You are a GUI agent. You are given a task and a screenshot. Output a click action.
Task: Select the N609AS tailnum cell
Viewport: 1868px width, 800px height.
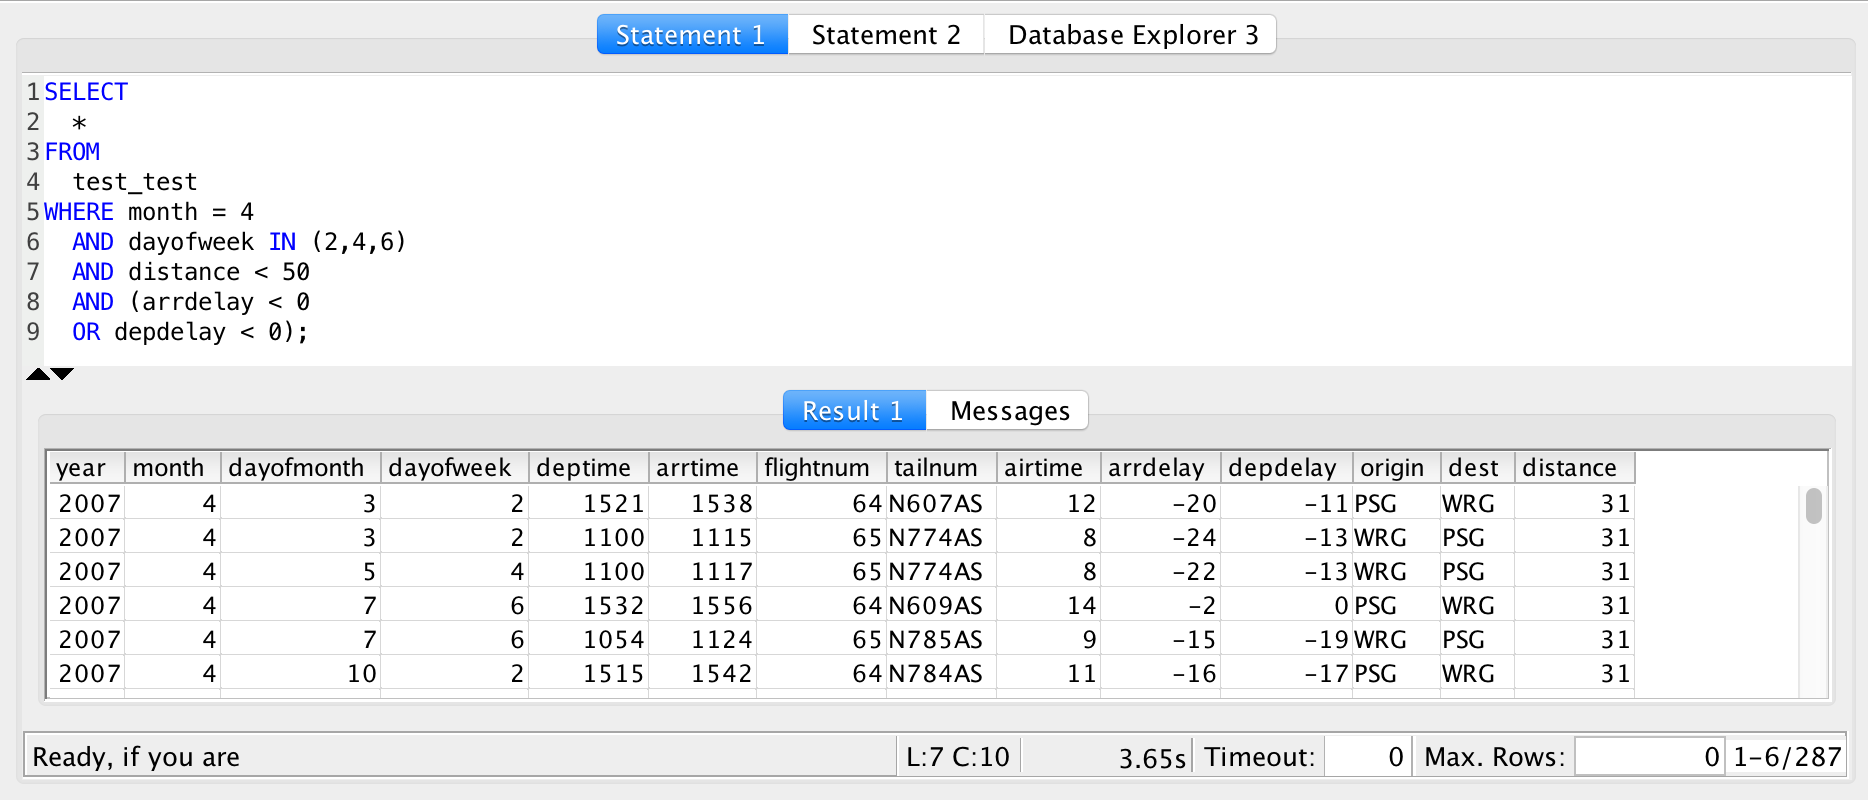[941, 605]
